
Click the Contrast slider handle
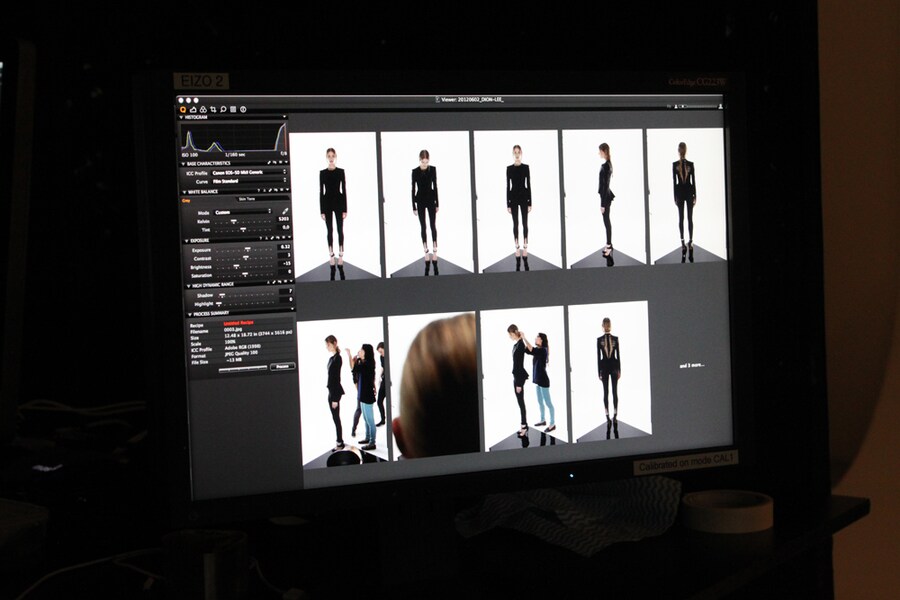click(x=246, y=258)
